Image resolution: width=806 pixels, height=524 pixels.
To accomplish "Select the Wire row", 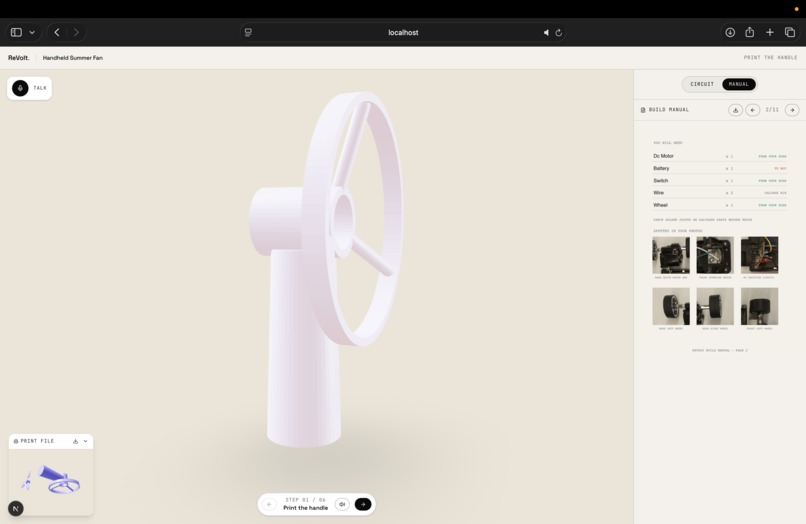I will pos(720,193).
